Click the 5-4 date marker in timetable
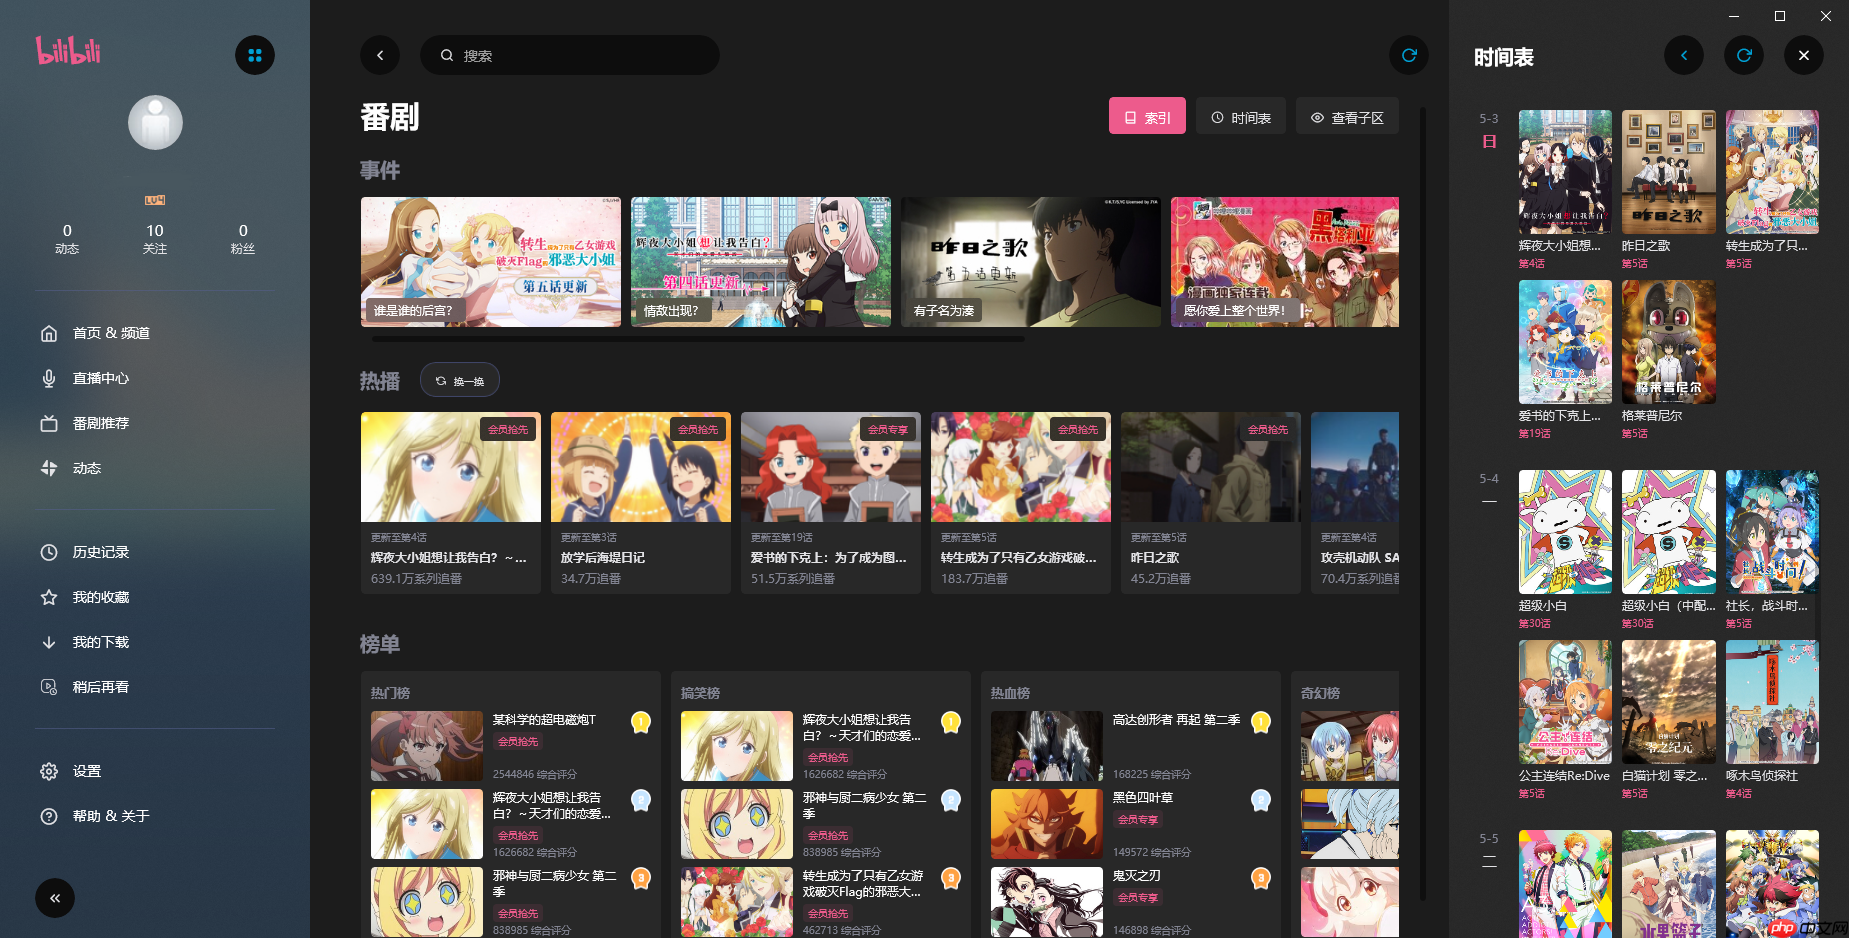Image resolution: width=1849 pixels, height=938 pixels. point(1489,479)
